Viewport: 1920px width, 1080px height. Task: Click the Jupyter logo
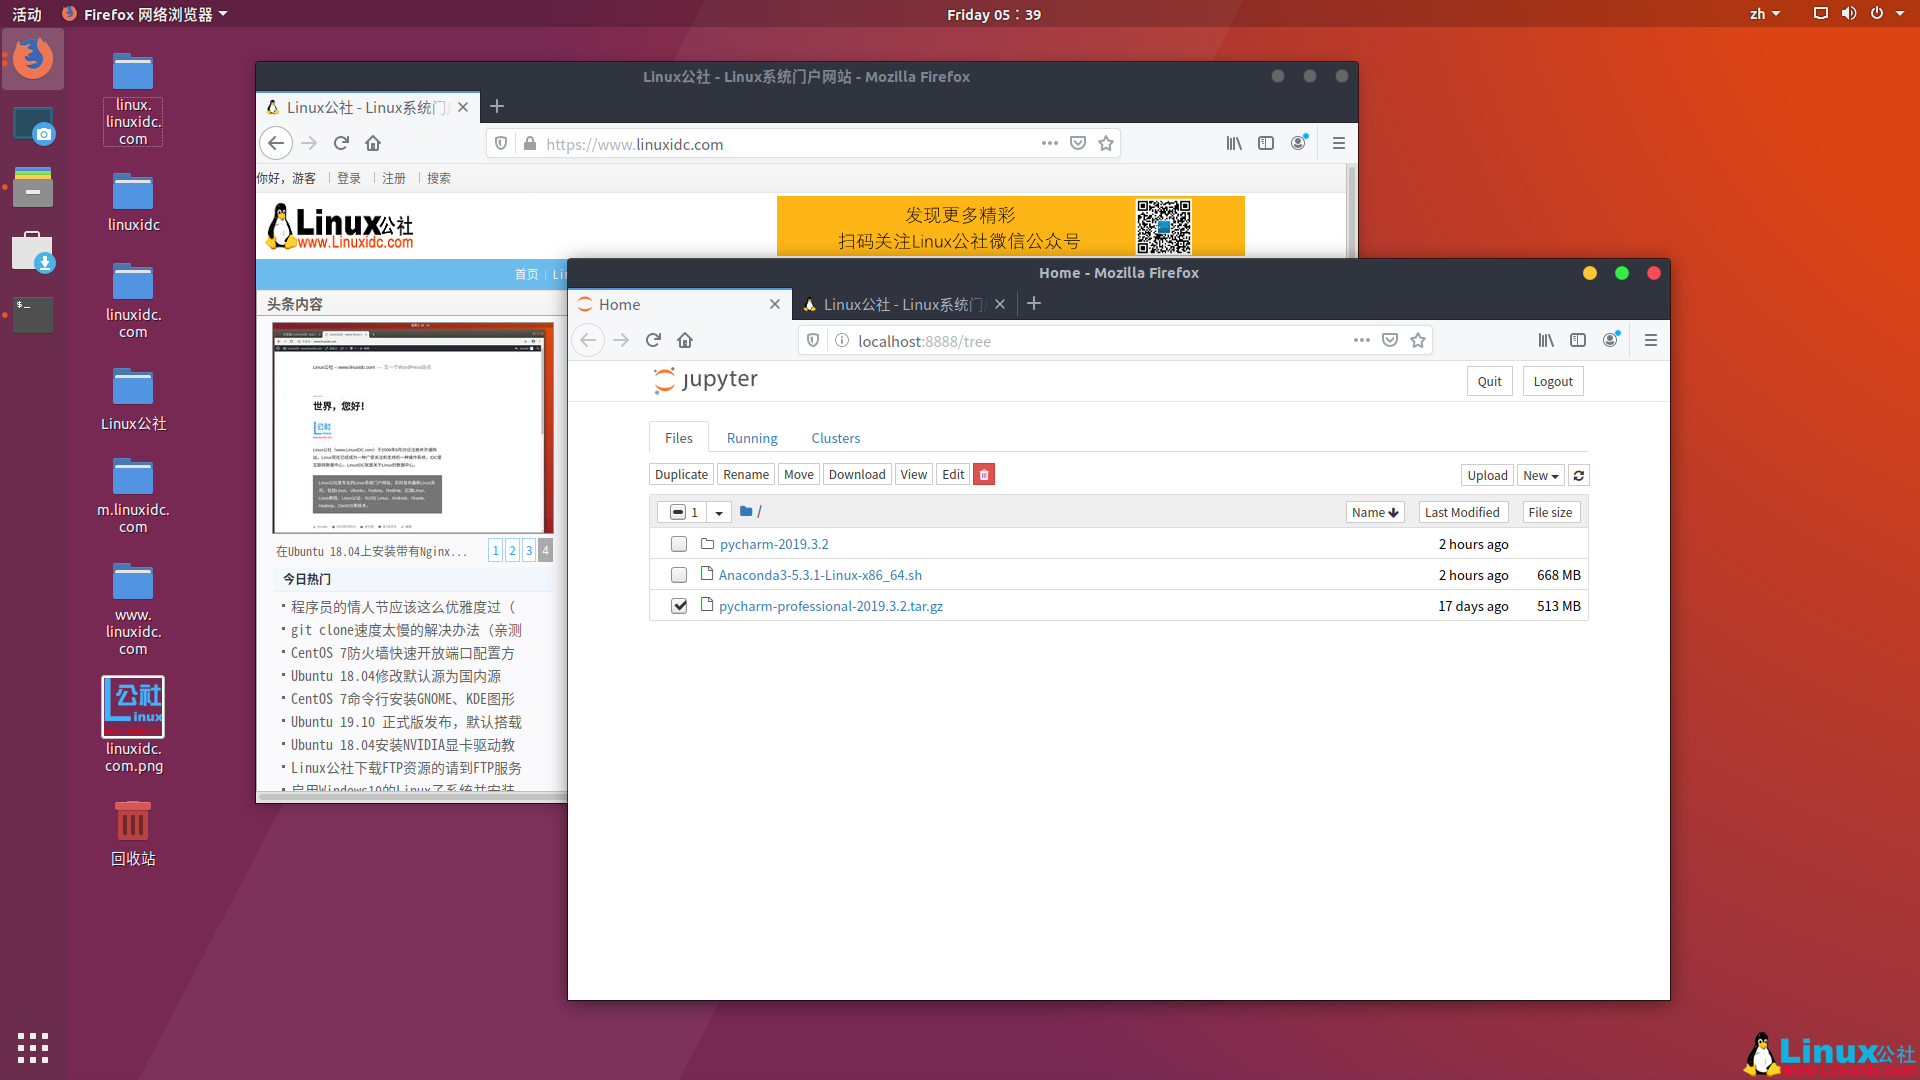point(706,380)
